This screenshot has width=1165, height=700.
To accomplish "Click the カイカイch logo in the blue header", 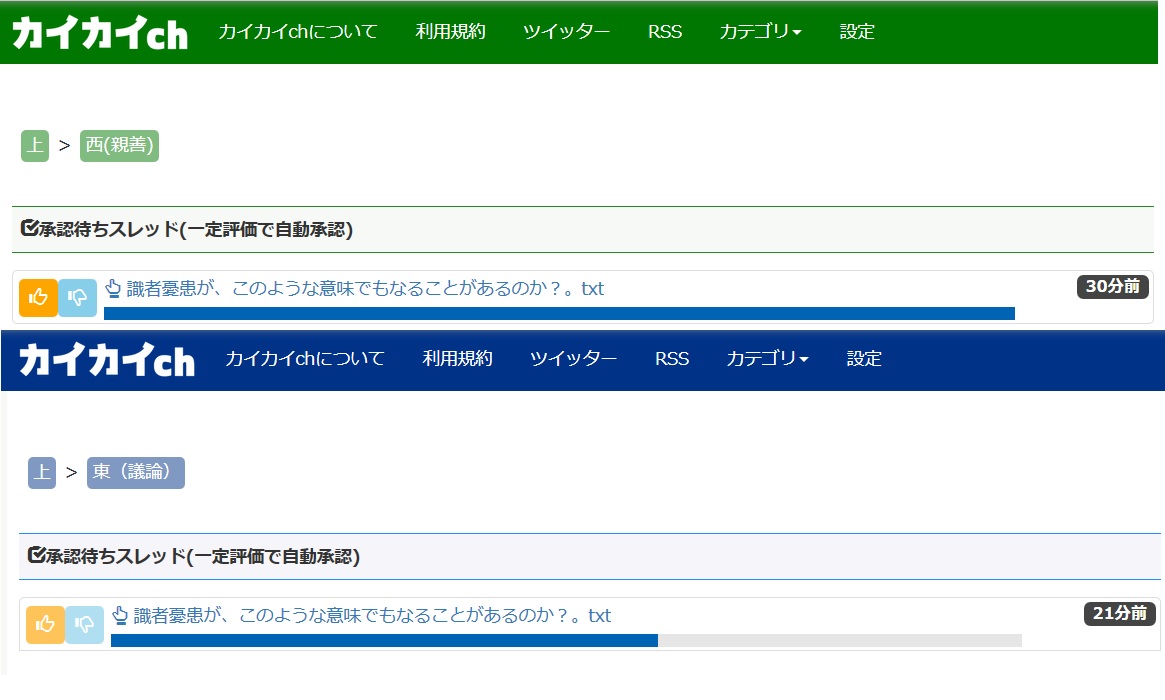I will 107,359.
